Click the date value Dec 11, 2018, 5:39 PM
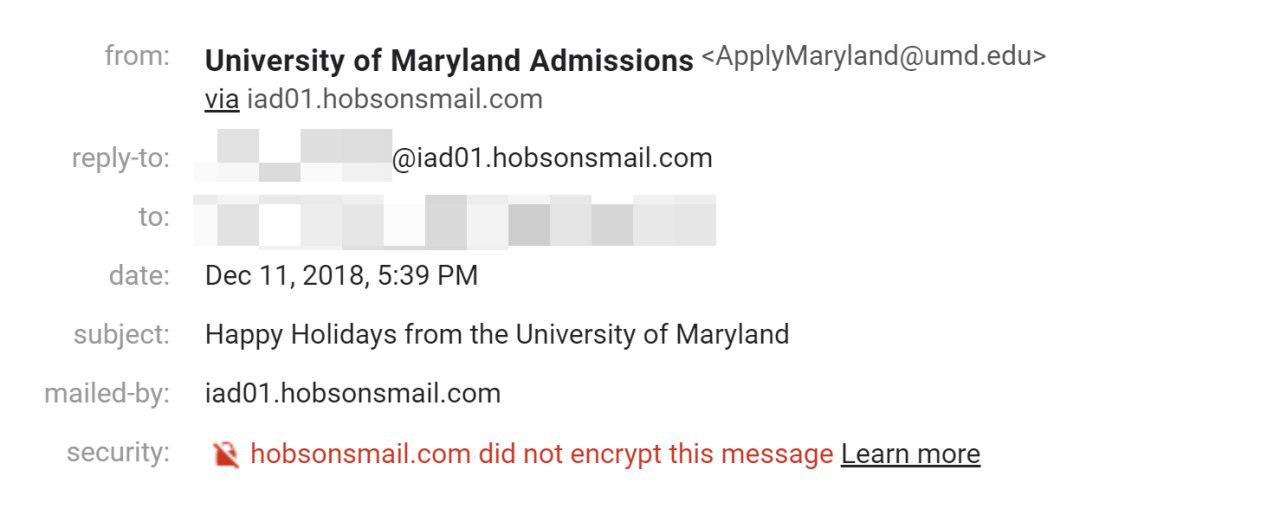Image resolution: width=1280 pixels, height=515 pixels. 341,275
